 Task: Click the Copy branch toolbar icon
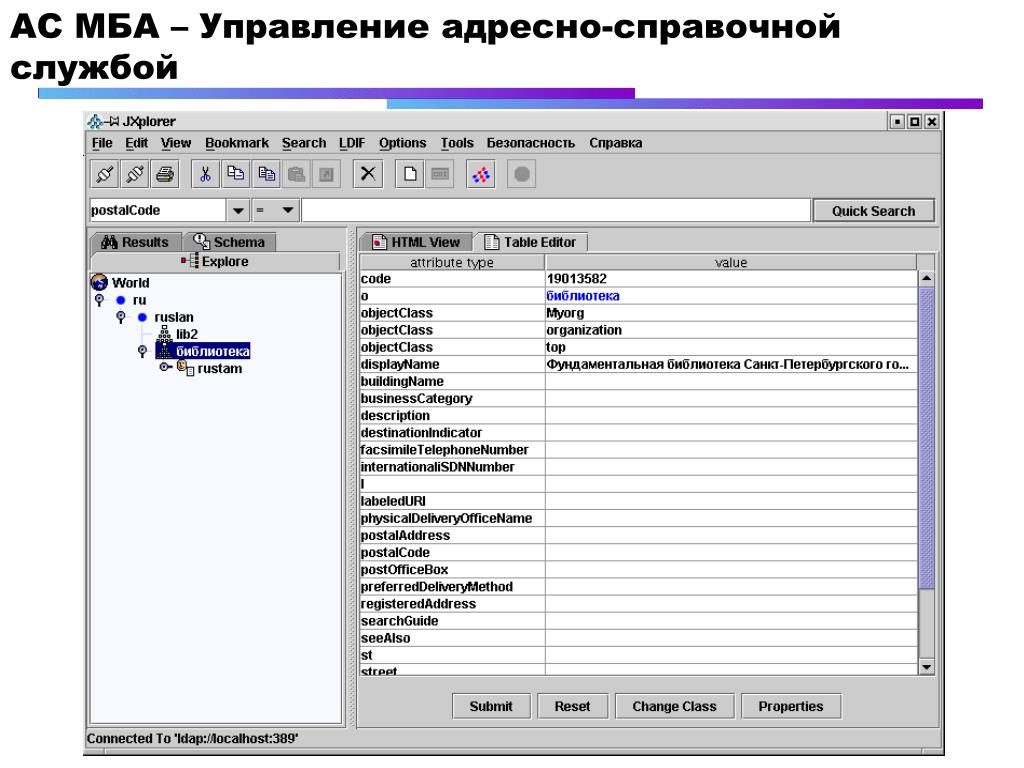235,174
